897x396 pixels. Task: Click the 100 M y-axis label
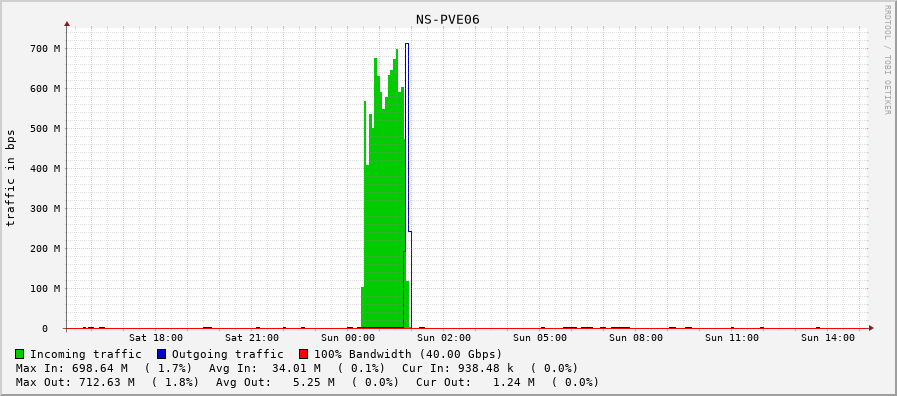(45, 289)
